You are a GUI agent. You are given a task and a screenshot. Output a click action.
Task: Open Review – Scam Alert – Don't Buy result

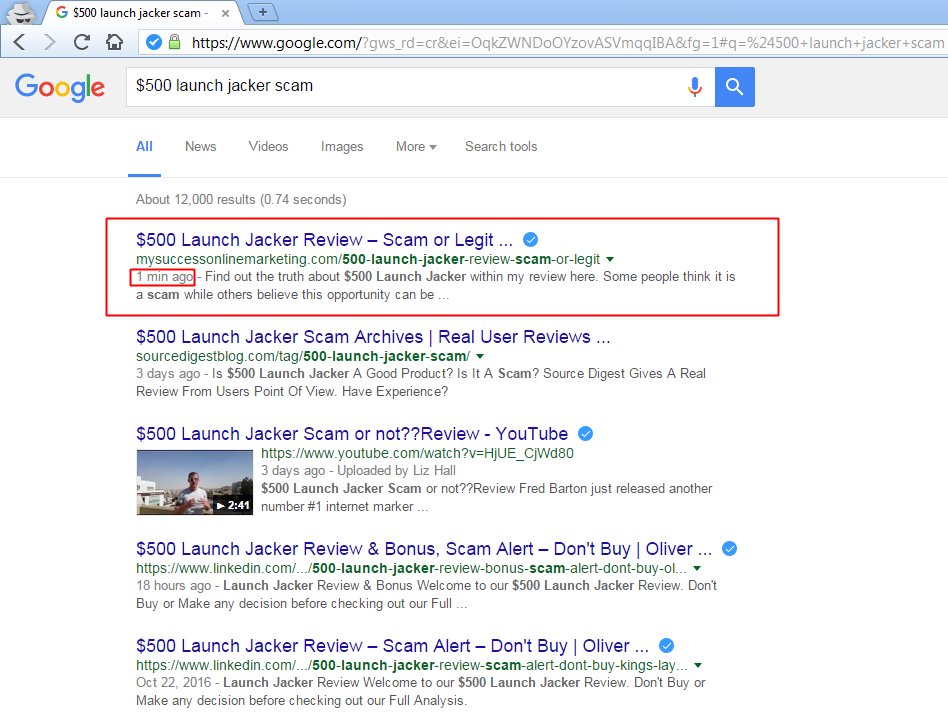pos(392,646)
